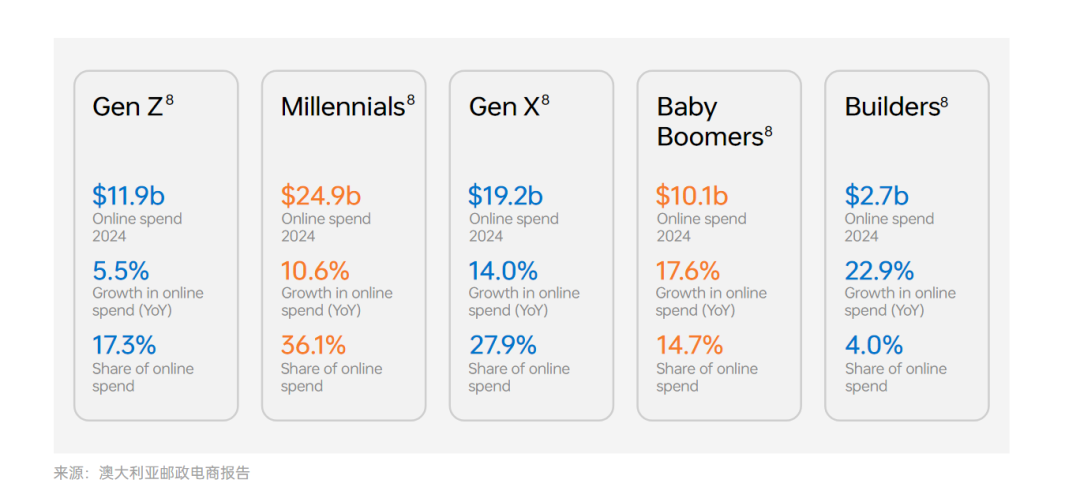Screen dimensions: 1080x502
Task: Select the 14.7% share figure
Action: coord(689,346)
